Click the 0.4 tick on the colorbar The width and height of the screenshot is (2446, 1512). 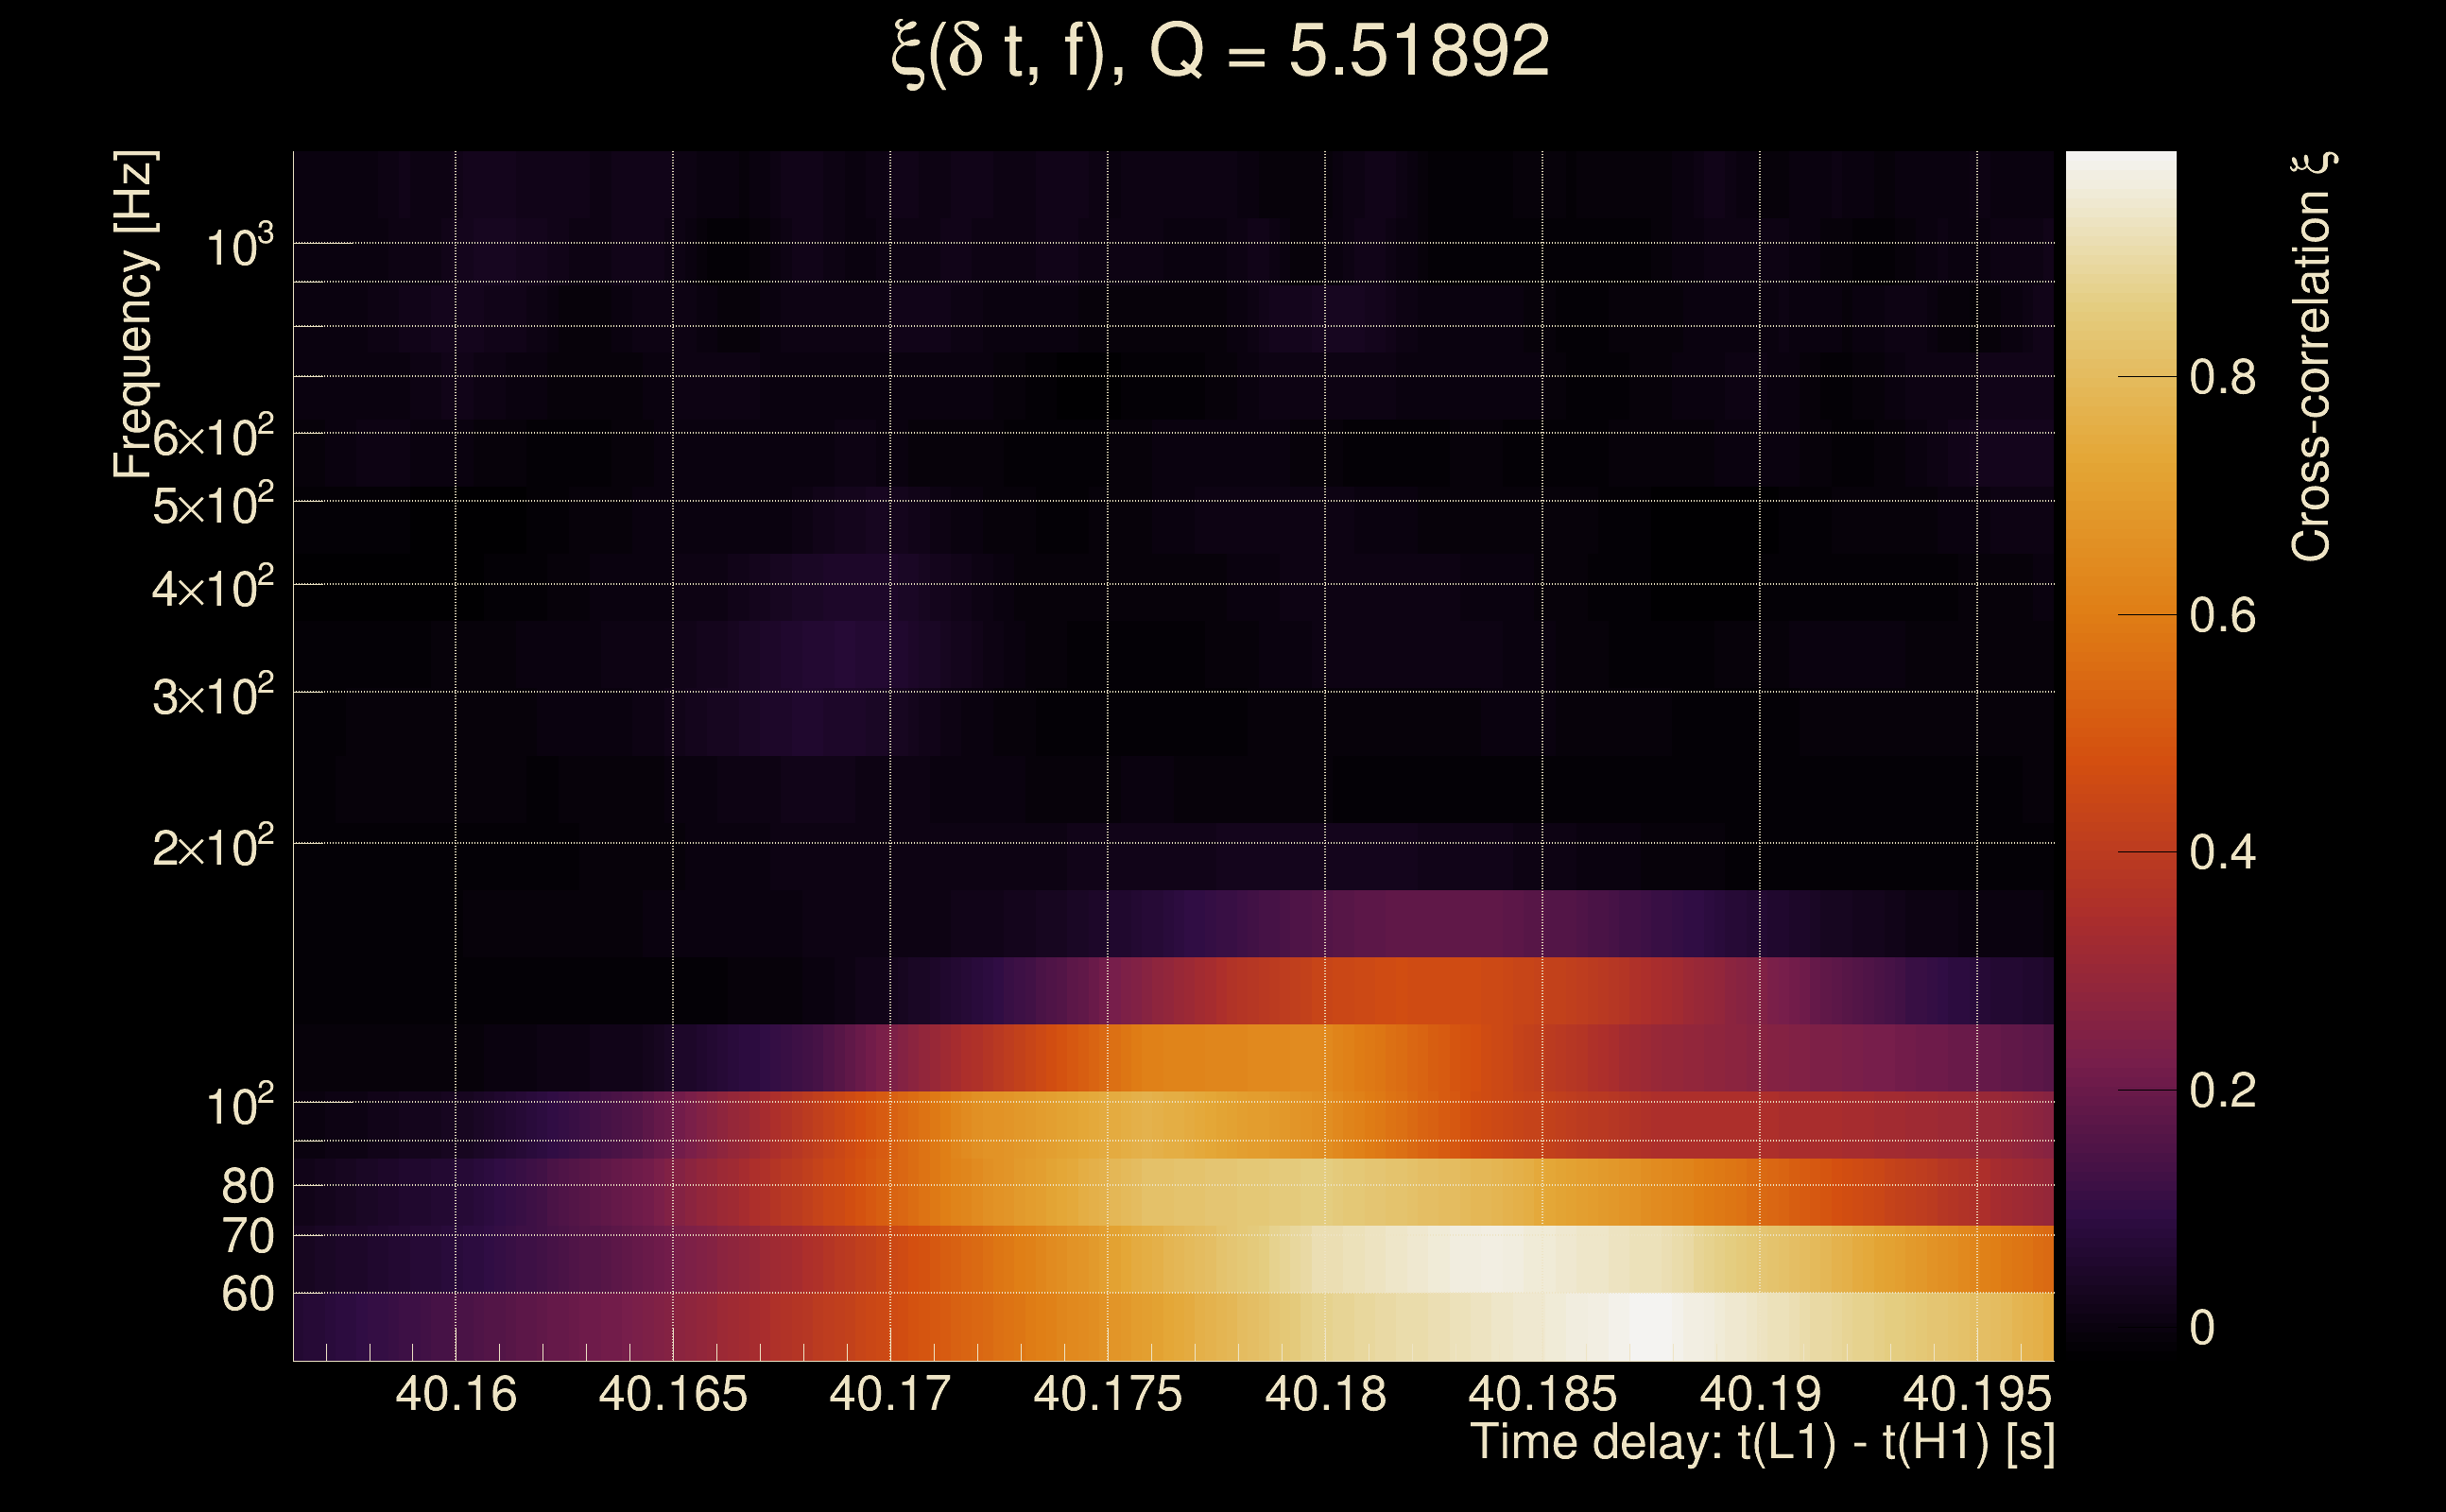click(x=2222, y=853)
